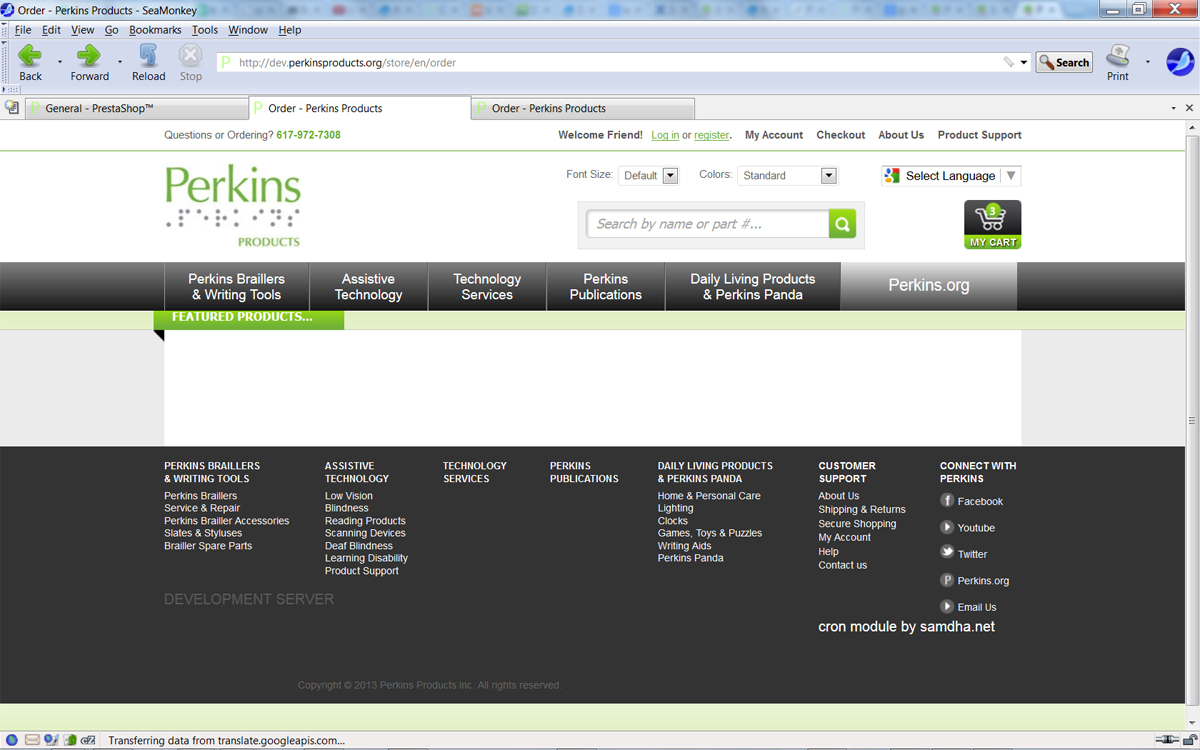Open My Account in top bar
This screenshot has width=1200, height=750.
point(774,135)
